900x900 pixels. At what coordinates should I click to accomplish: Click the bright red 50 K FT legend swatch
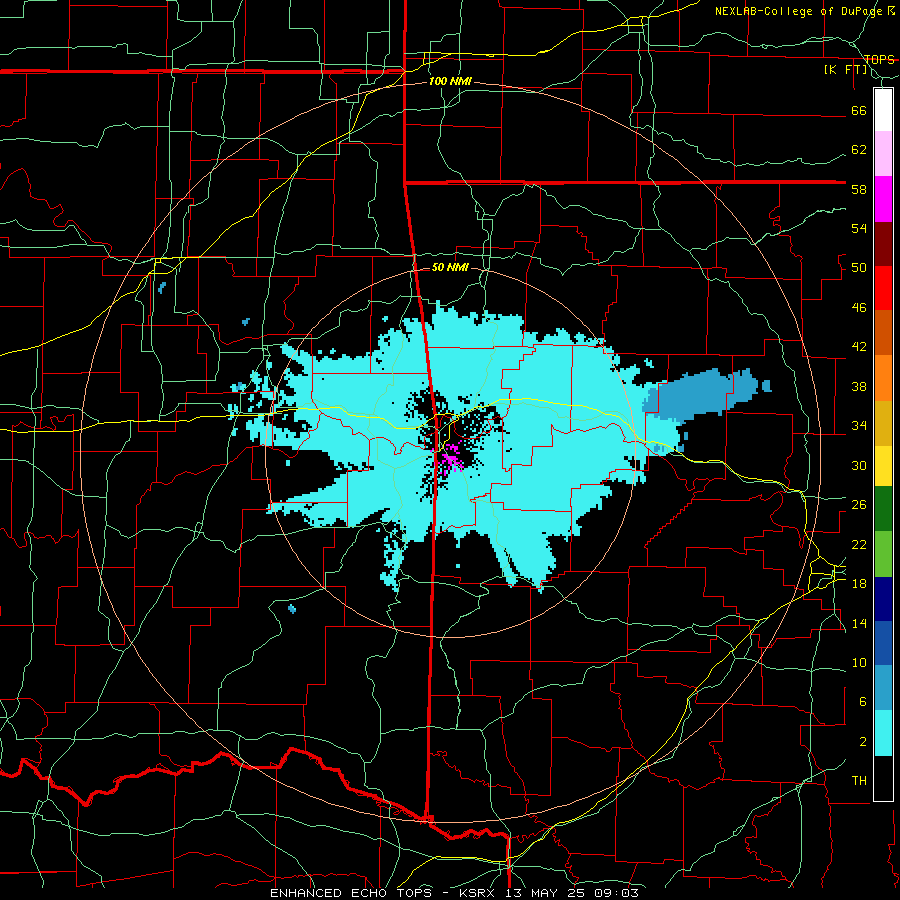[x=883, y=288]
